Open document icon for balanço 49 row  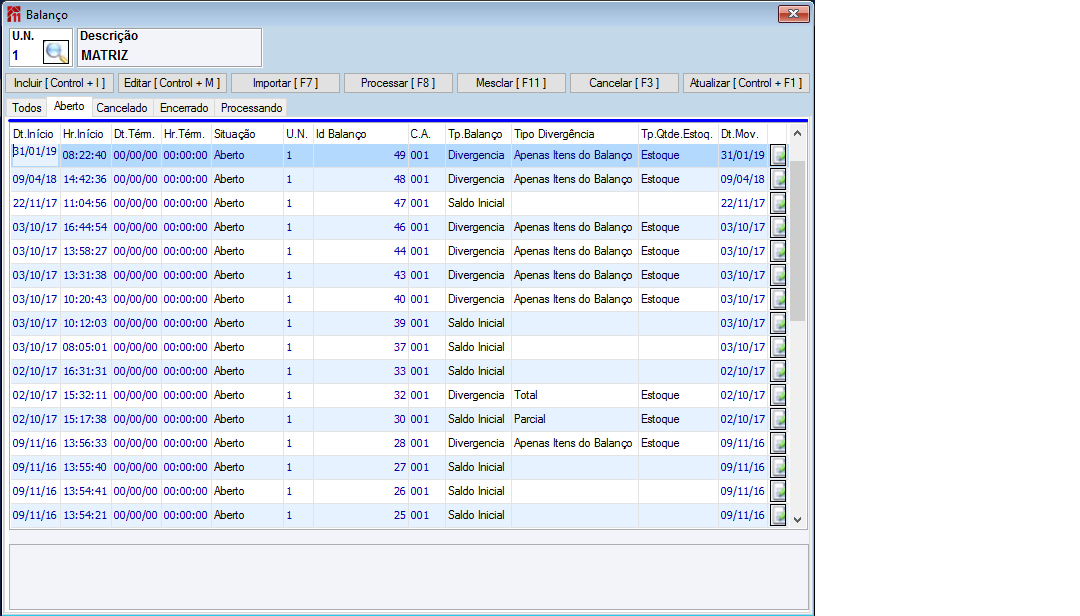point(778,155)
